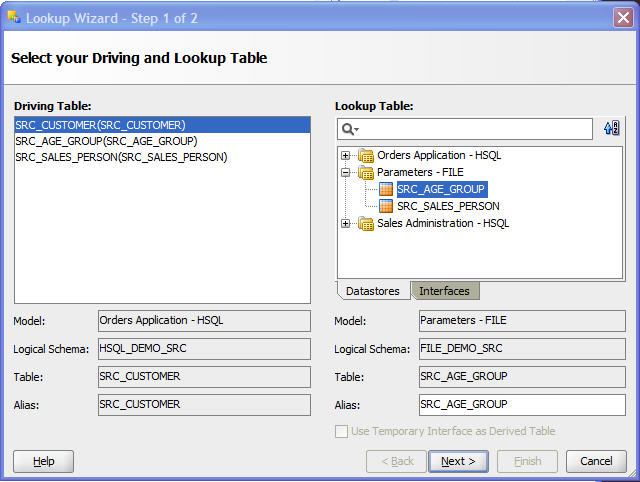This screenshot has height=482, width=640.
Task: Select Sales Administration - HSQL tree label
Action: [x=443, y=223]
